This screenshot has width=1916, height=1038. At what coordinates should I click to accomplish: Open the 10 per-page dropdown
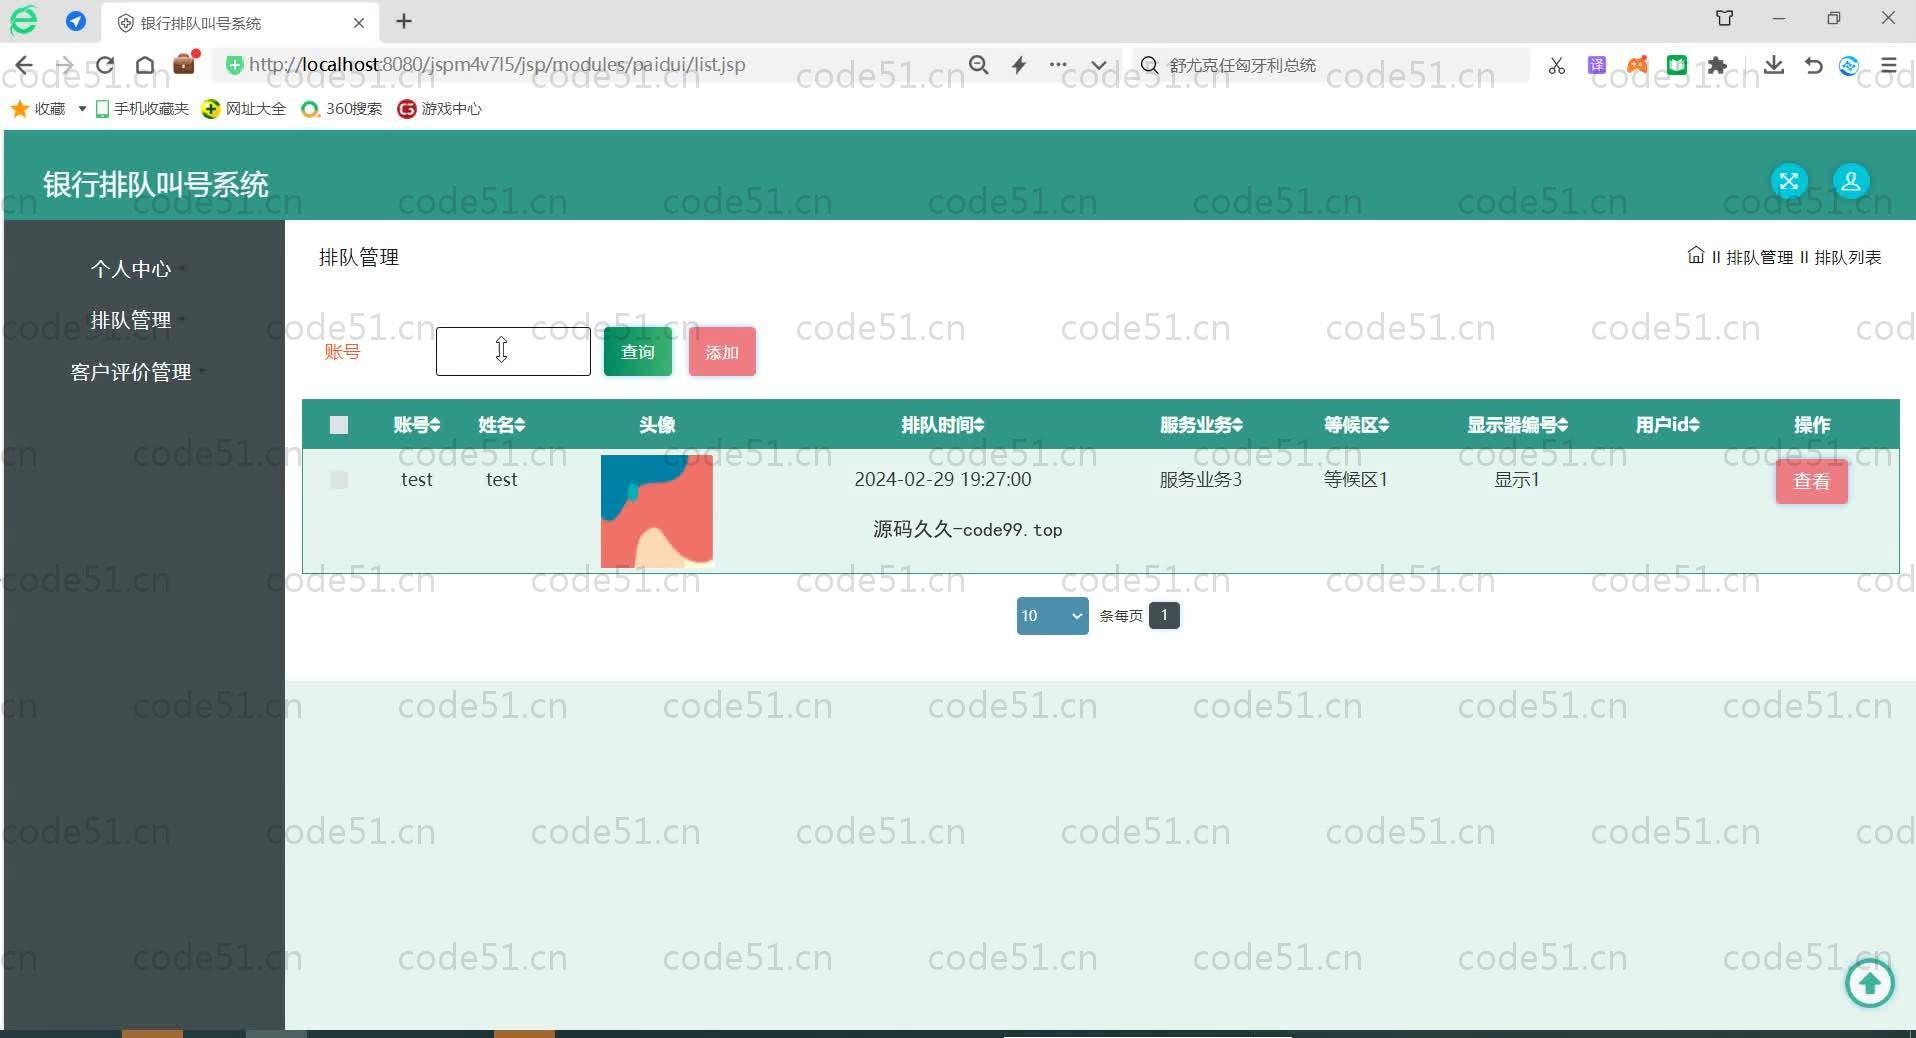click(x=1052, y=616)
